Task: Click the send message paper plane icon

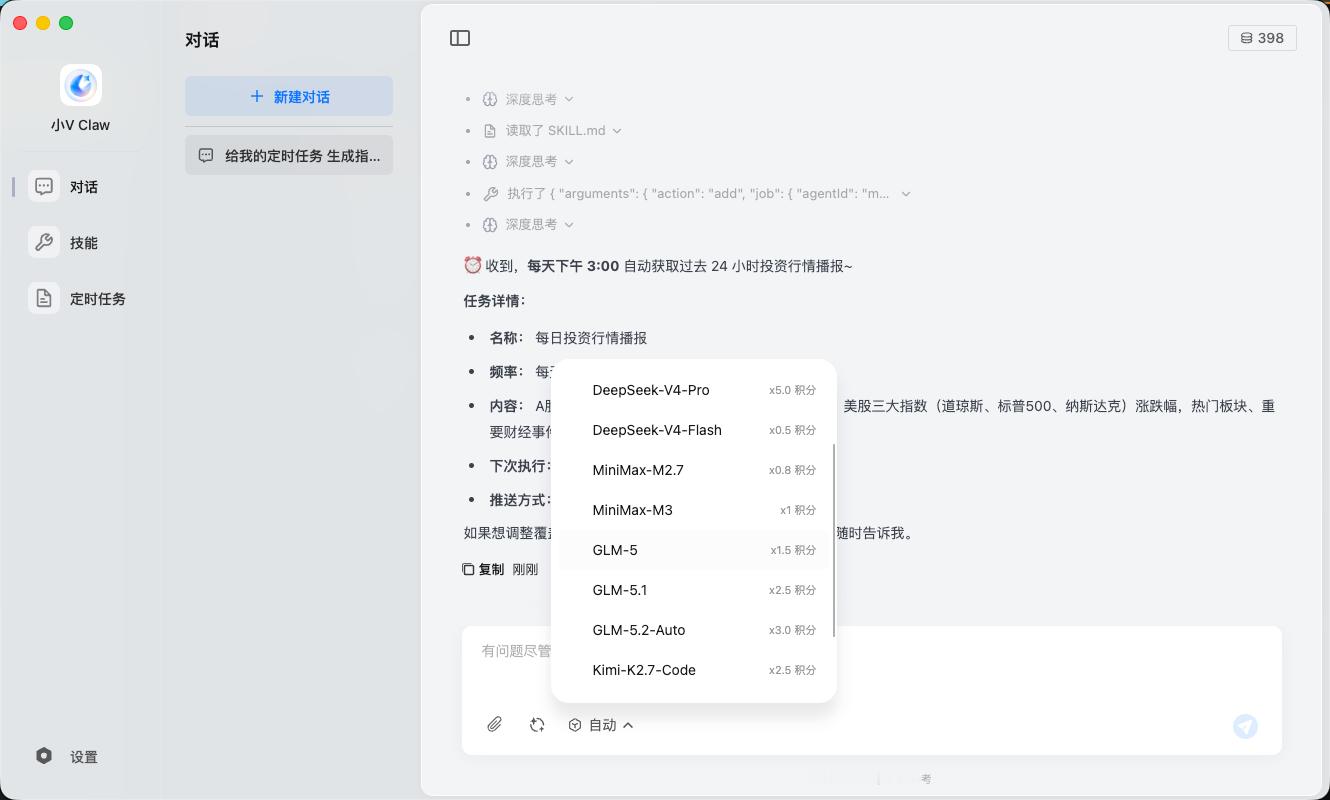Action: (x=1245, y=726)
